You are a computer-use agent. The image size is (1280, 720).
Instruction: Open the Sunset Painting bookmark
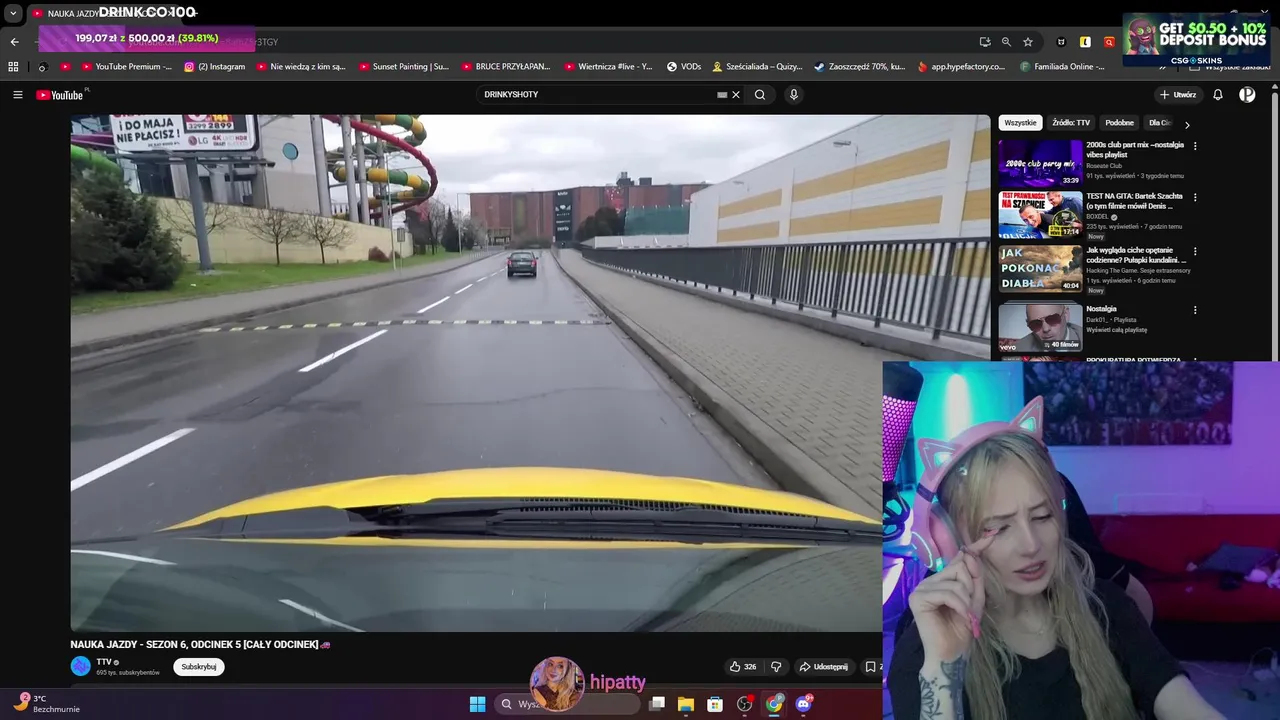tap(404, 67)
